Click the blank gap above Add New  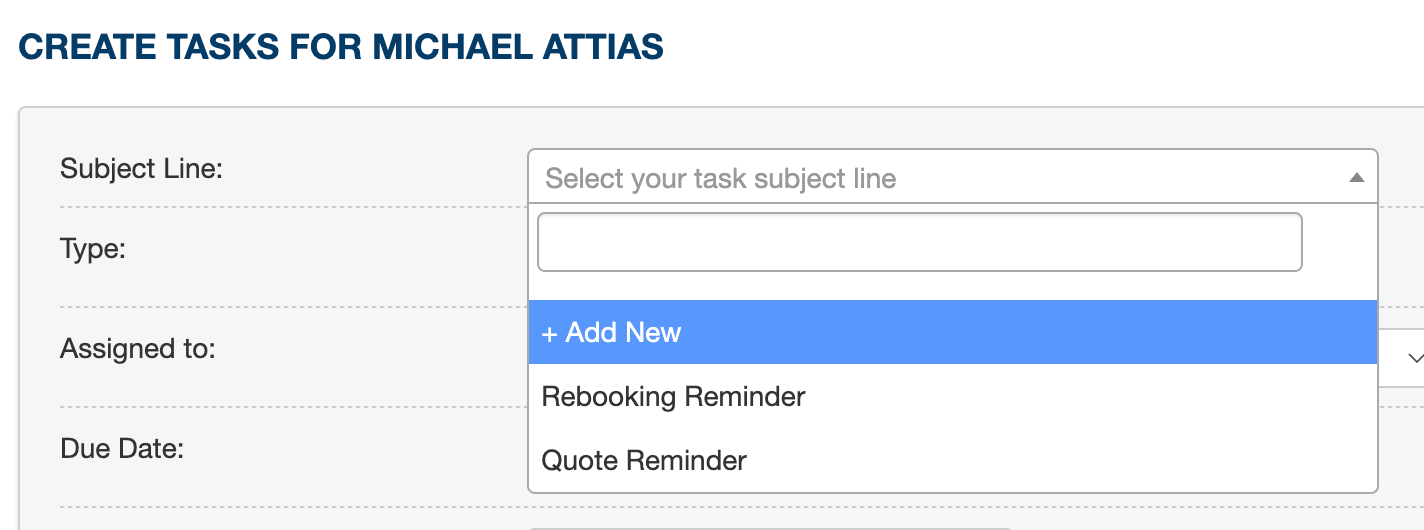pyautogui.click(x=953, y=286)
